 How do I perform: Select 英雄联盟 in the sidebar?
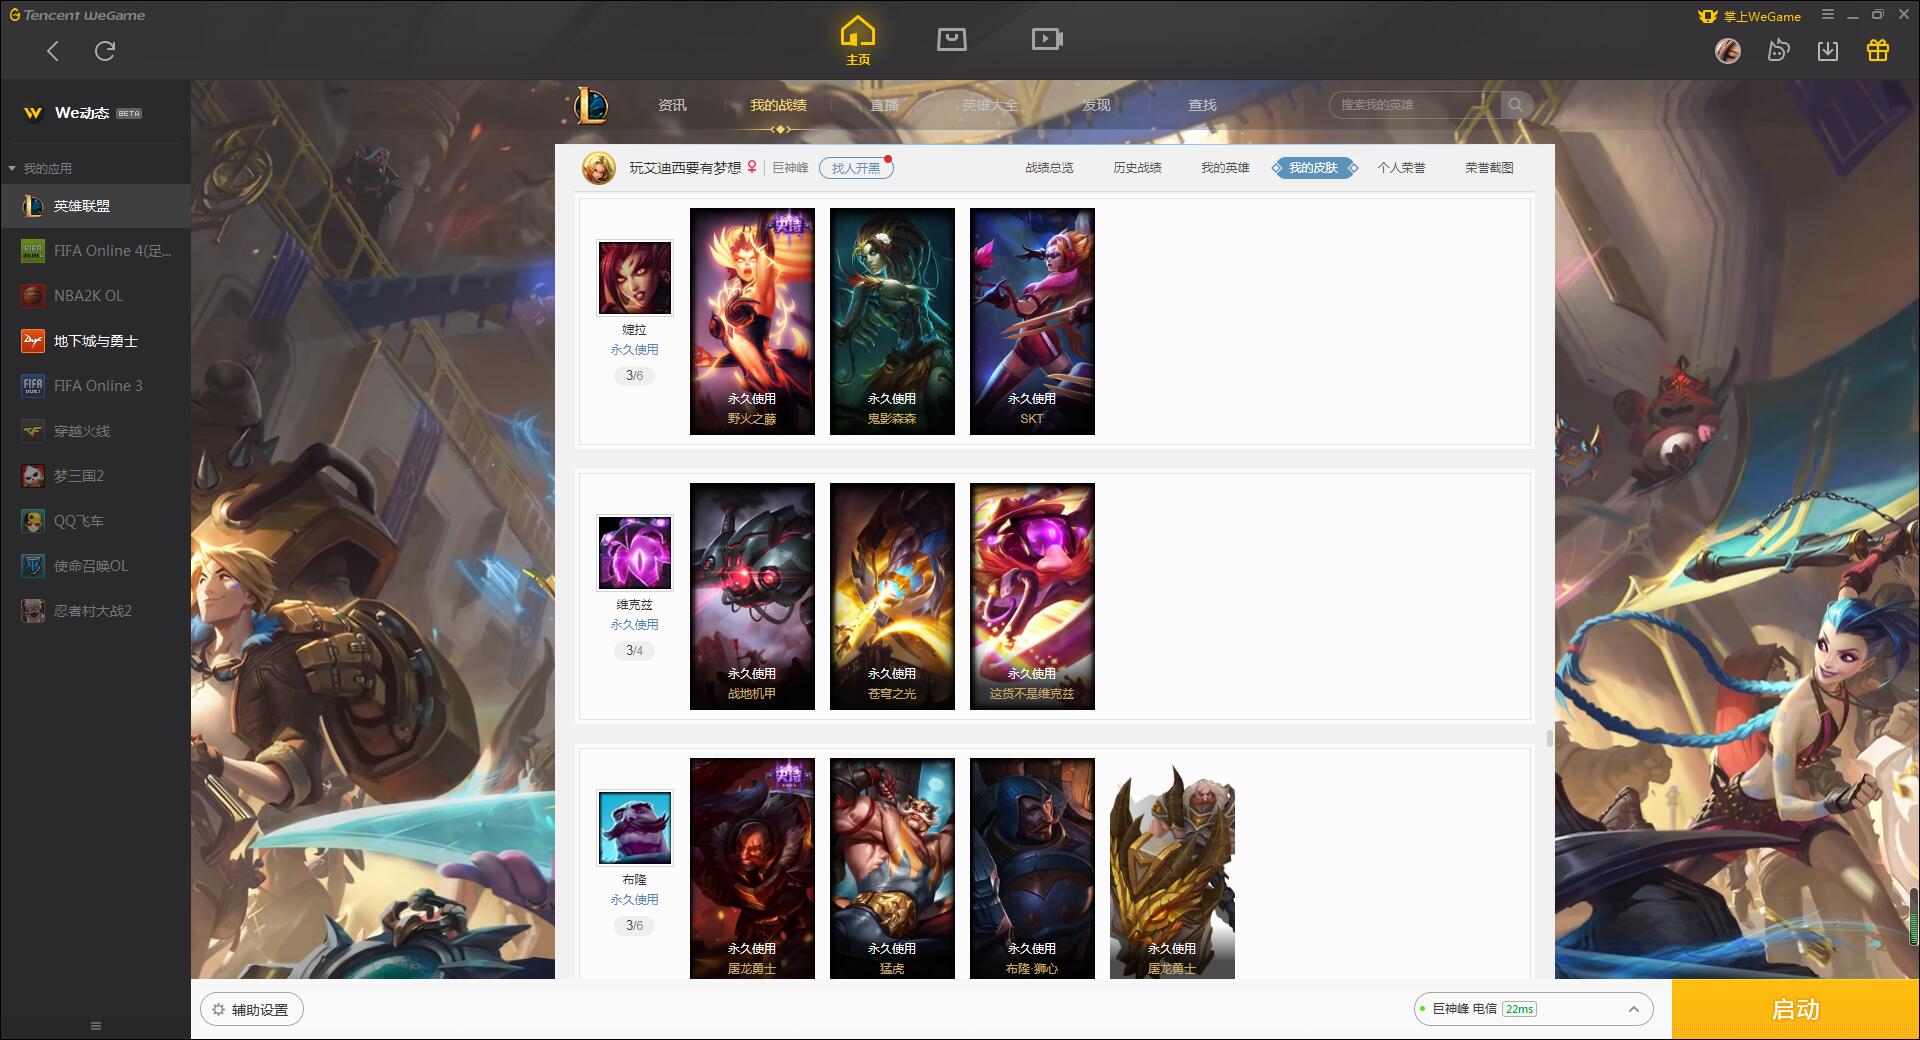tap(95, 206)
